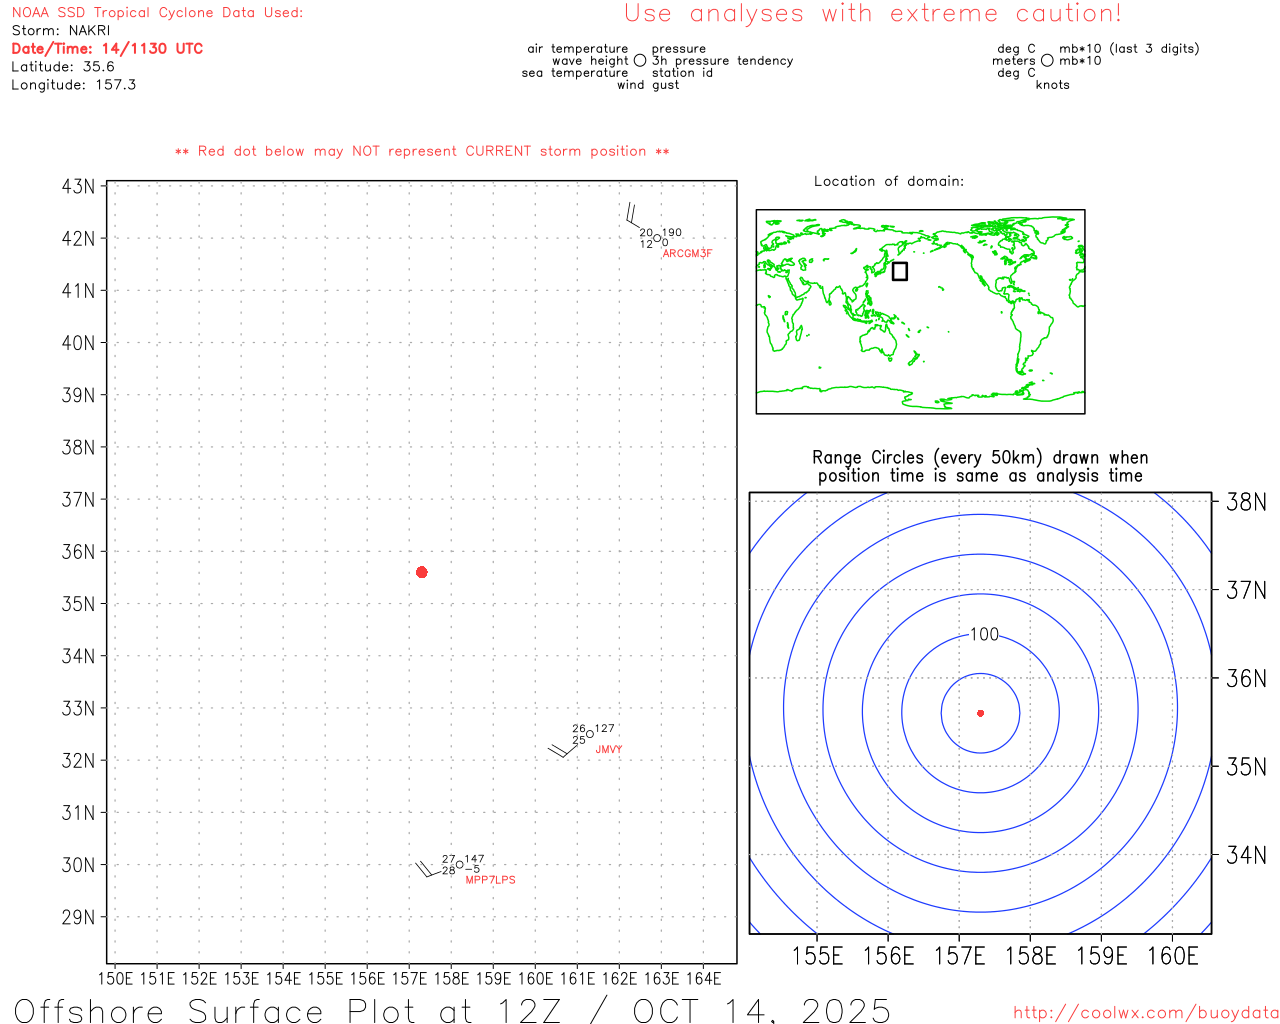This screenshot has width=1280, height=1024.
Task: Click the Latitude: 35.6 text
Action: pos(63,66)
